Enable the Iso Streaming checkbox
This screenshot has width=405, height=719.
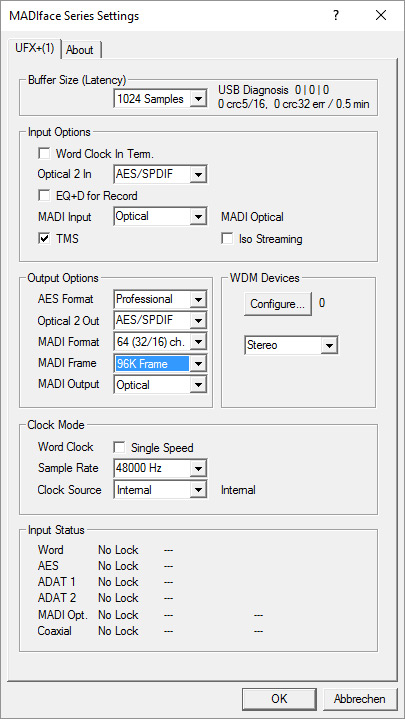click(227, 239)
